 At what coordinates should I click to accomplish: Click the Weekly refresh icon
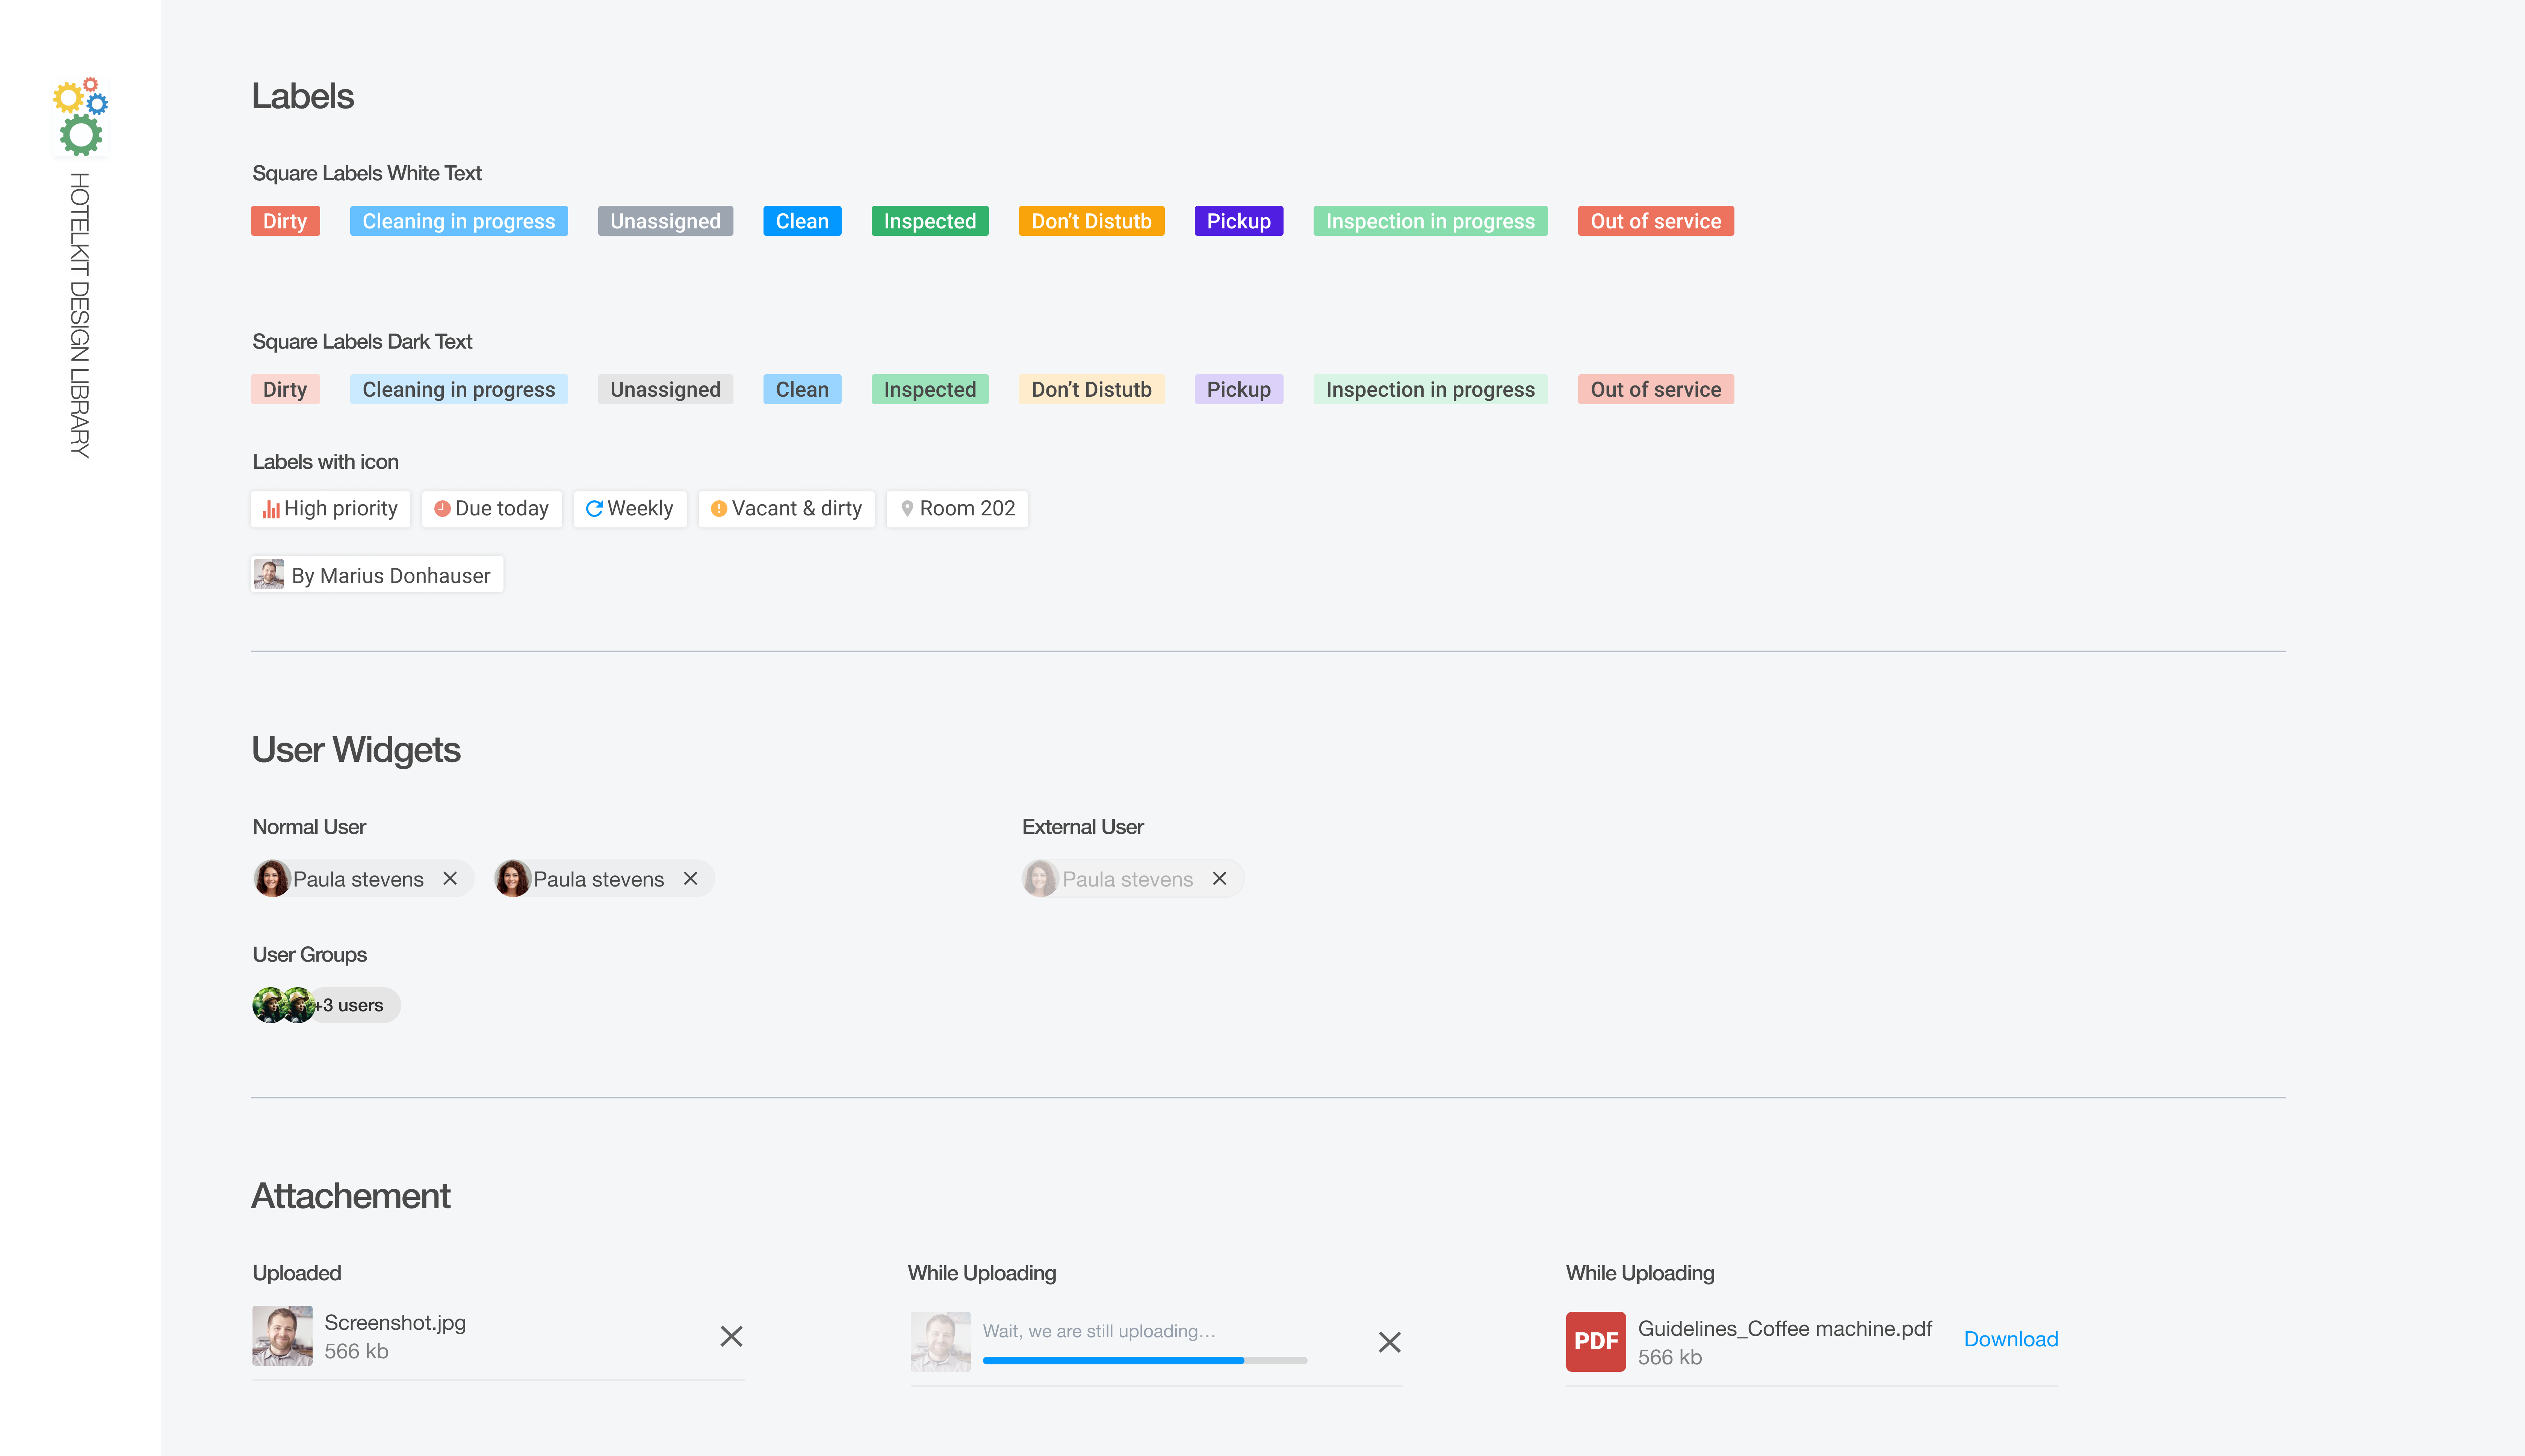594,509
